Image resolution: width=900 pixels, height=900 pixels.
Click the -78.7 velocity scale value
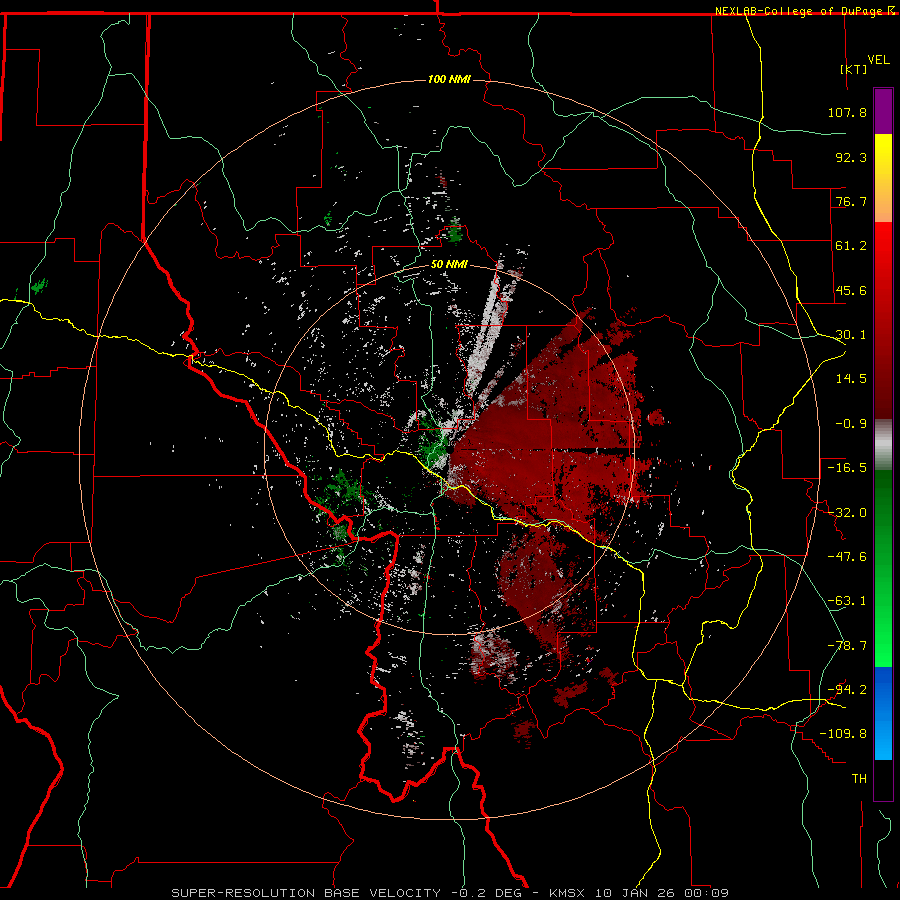coord(847,646)
